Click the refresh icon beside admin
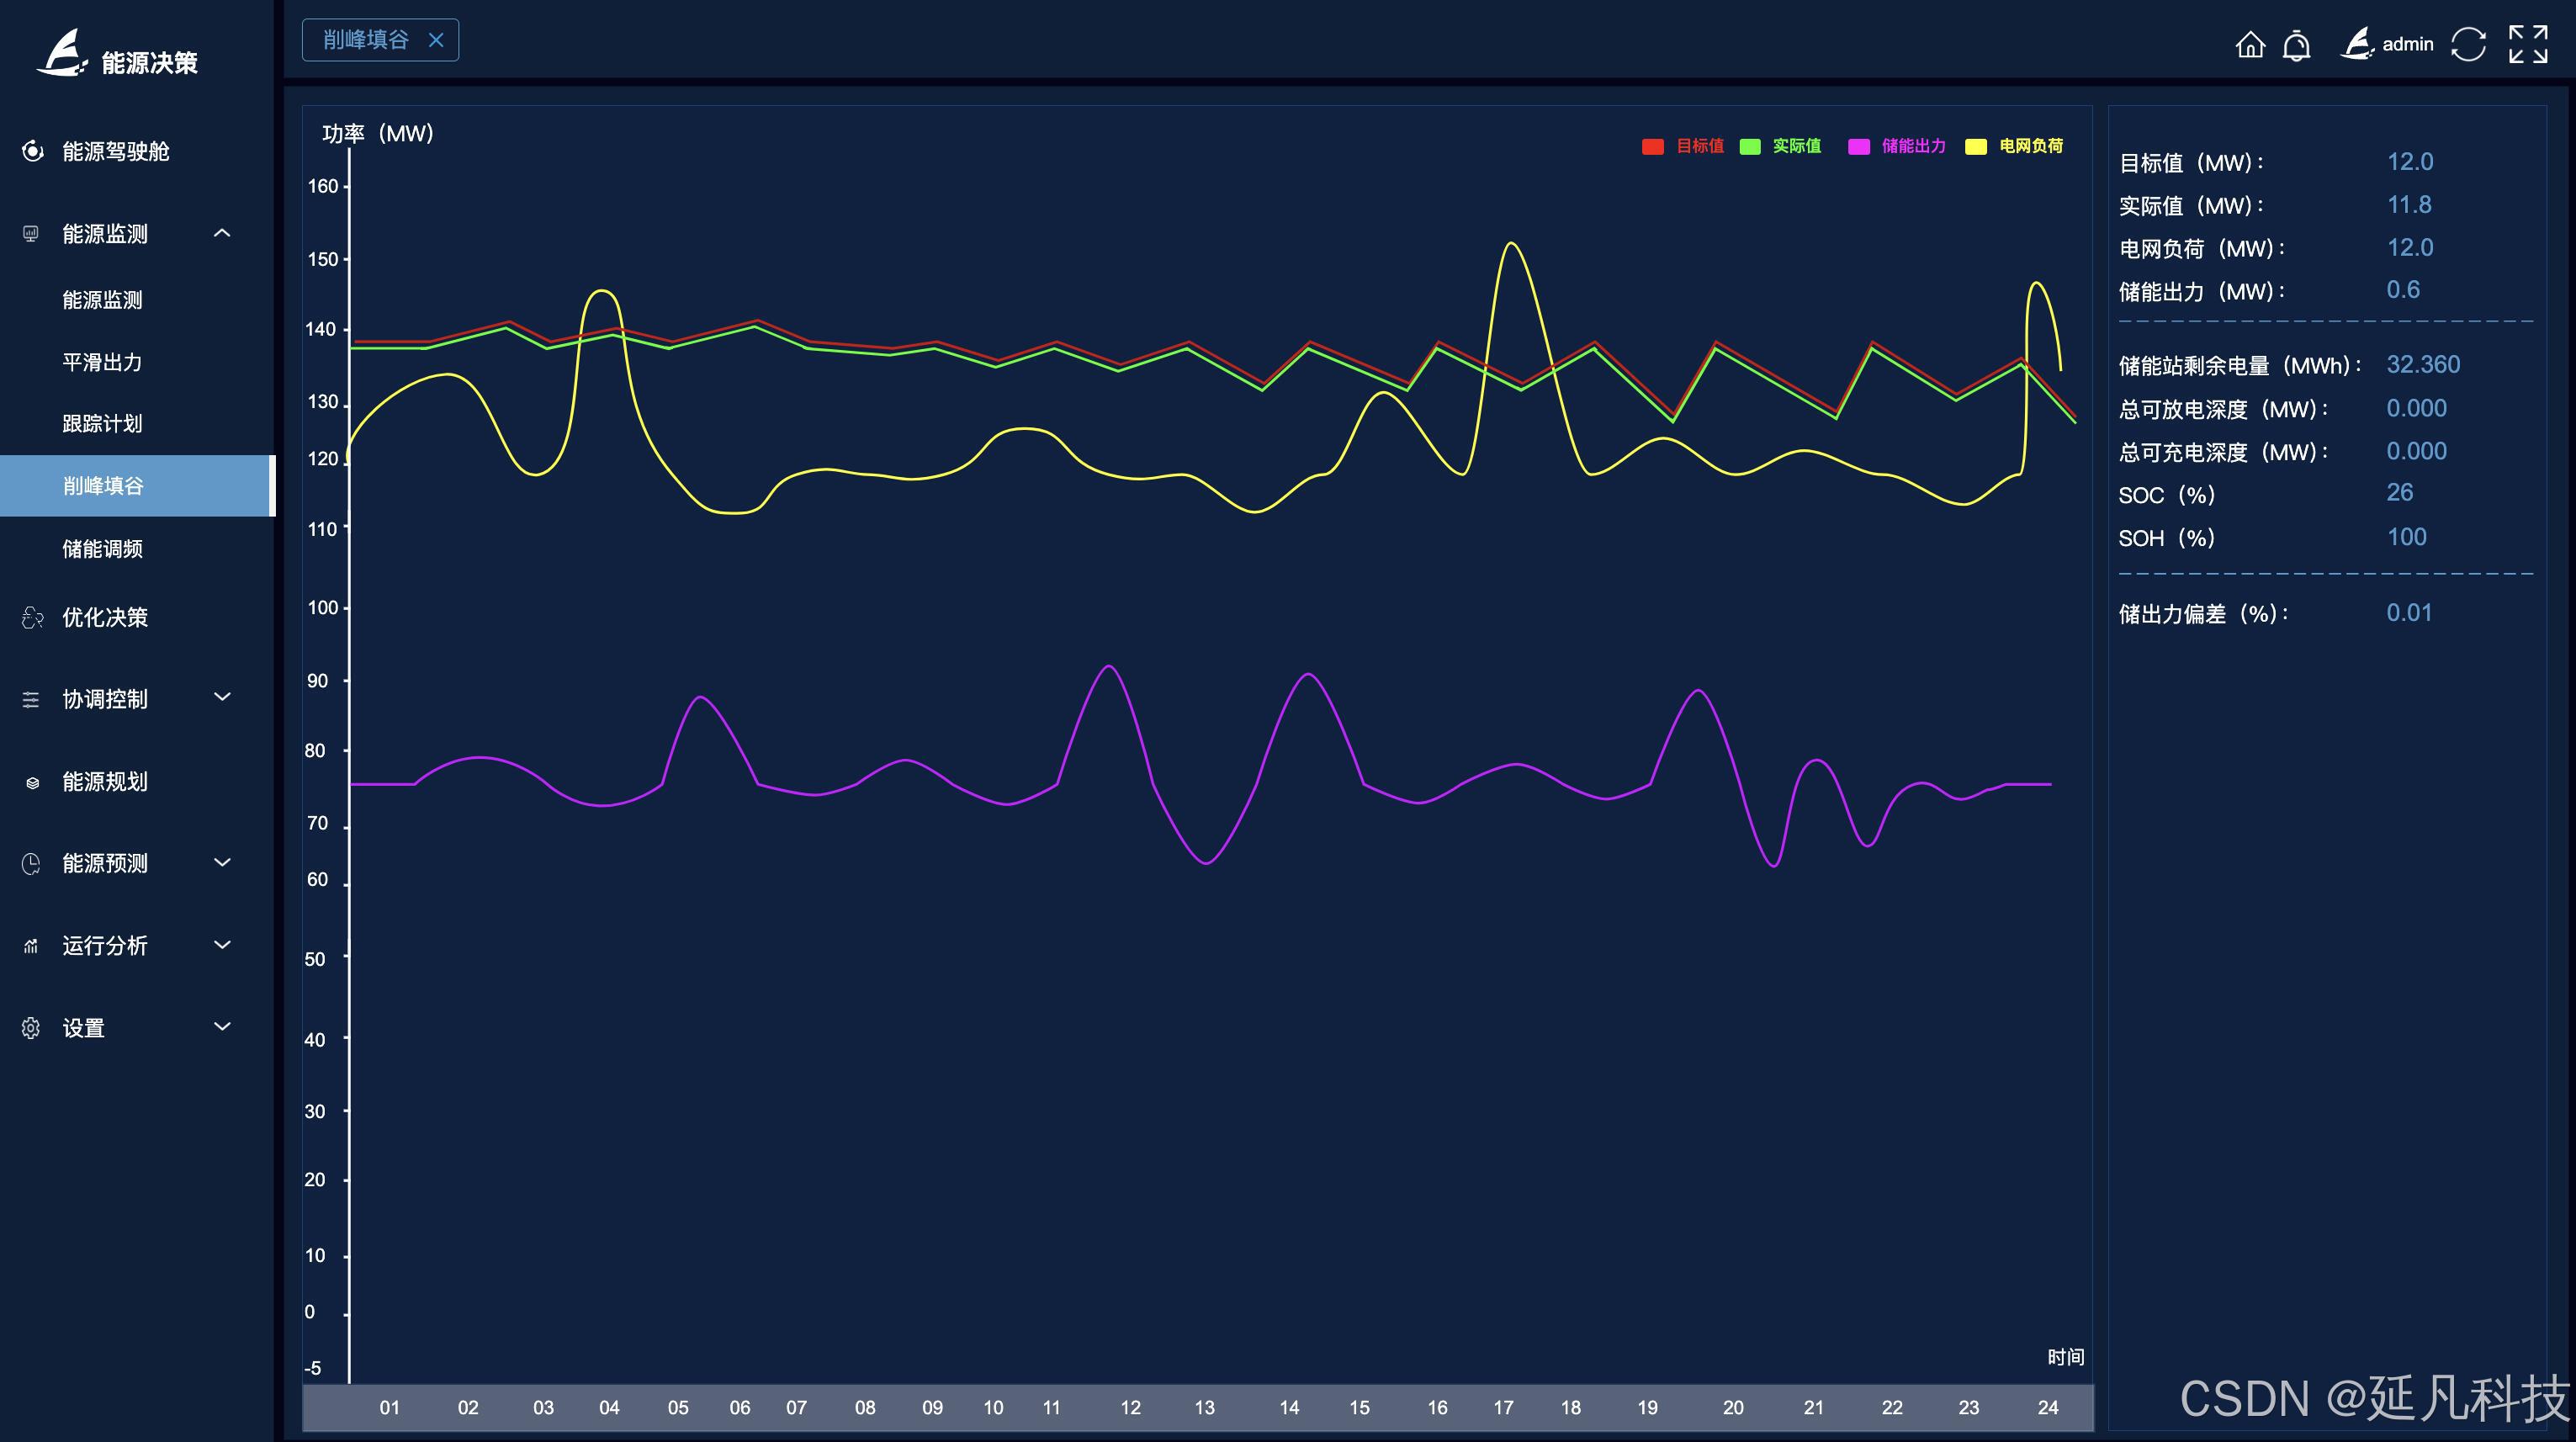 coord(2468,44)
